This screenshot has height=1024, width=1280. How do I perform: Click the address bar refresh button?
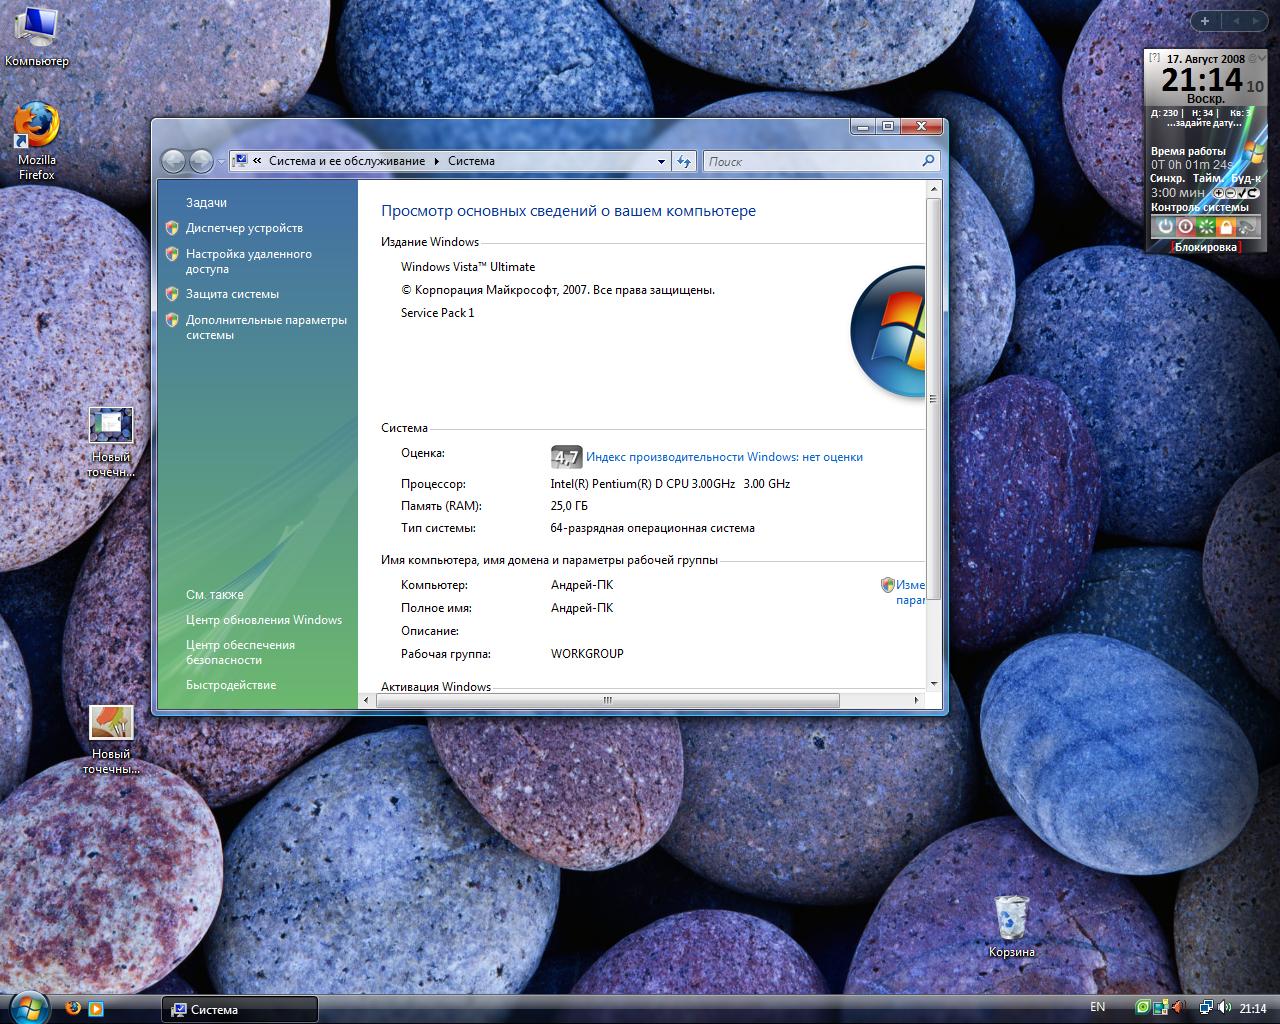point(684,161)
